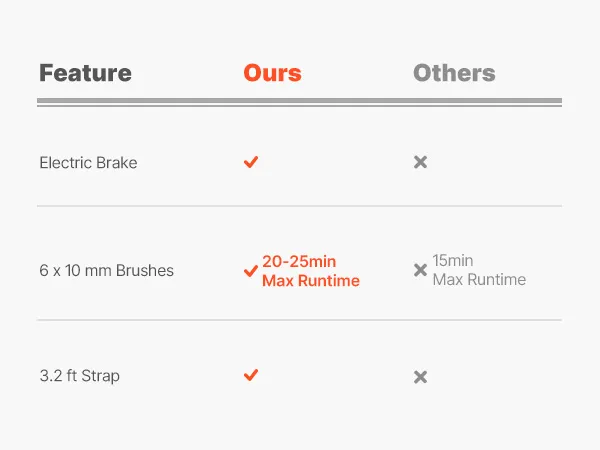Click the divider line below Brushes row

[x=299, y=320]
